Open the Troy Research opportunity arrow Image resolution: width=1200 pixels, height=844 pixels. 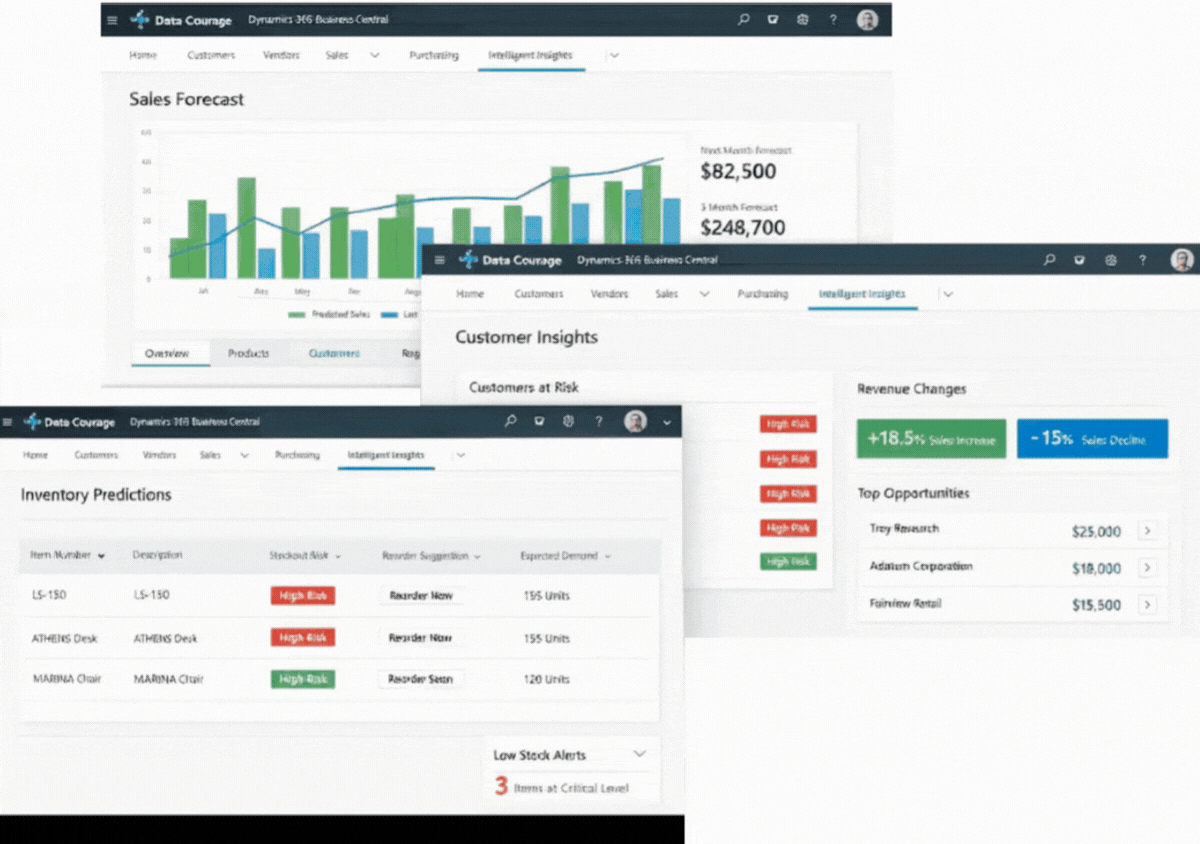click(x=1147, y=530)
